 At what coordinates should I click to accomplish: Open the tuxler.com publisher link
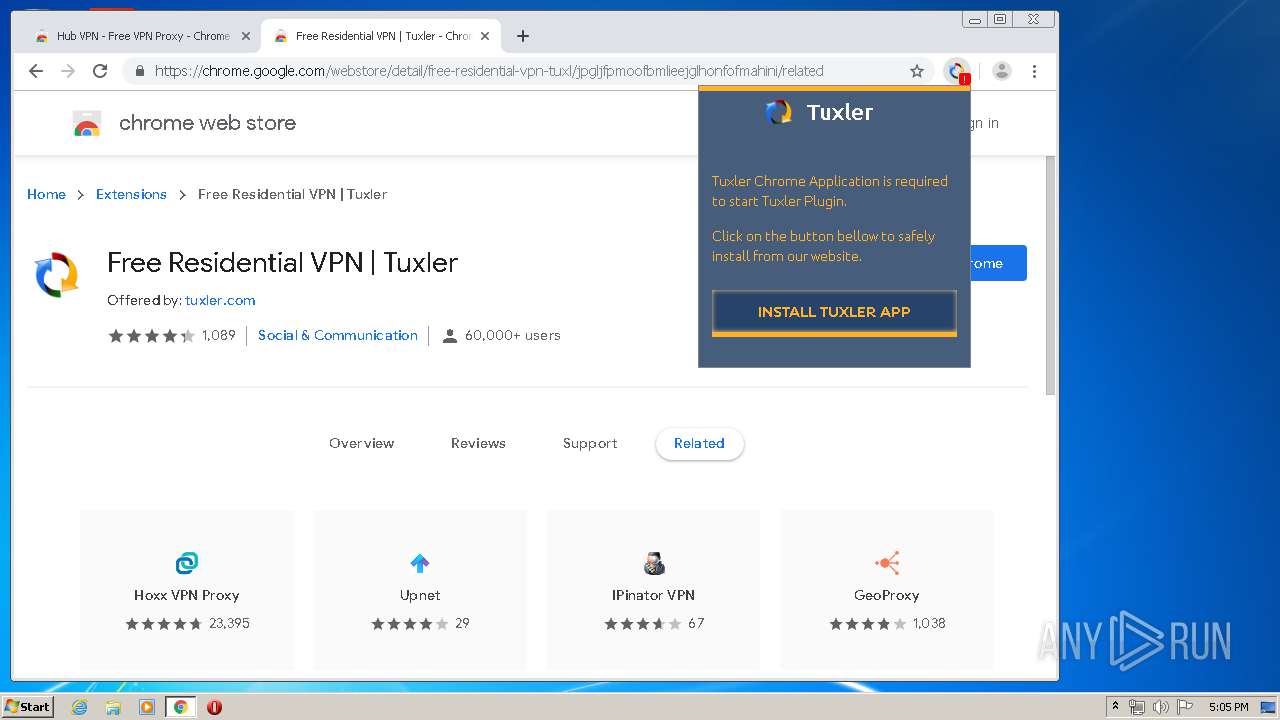coord(220,300)
